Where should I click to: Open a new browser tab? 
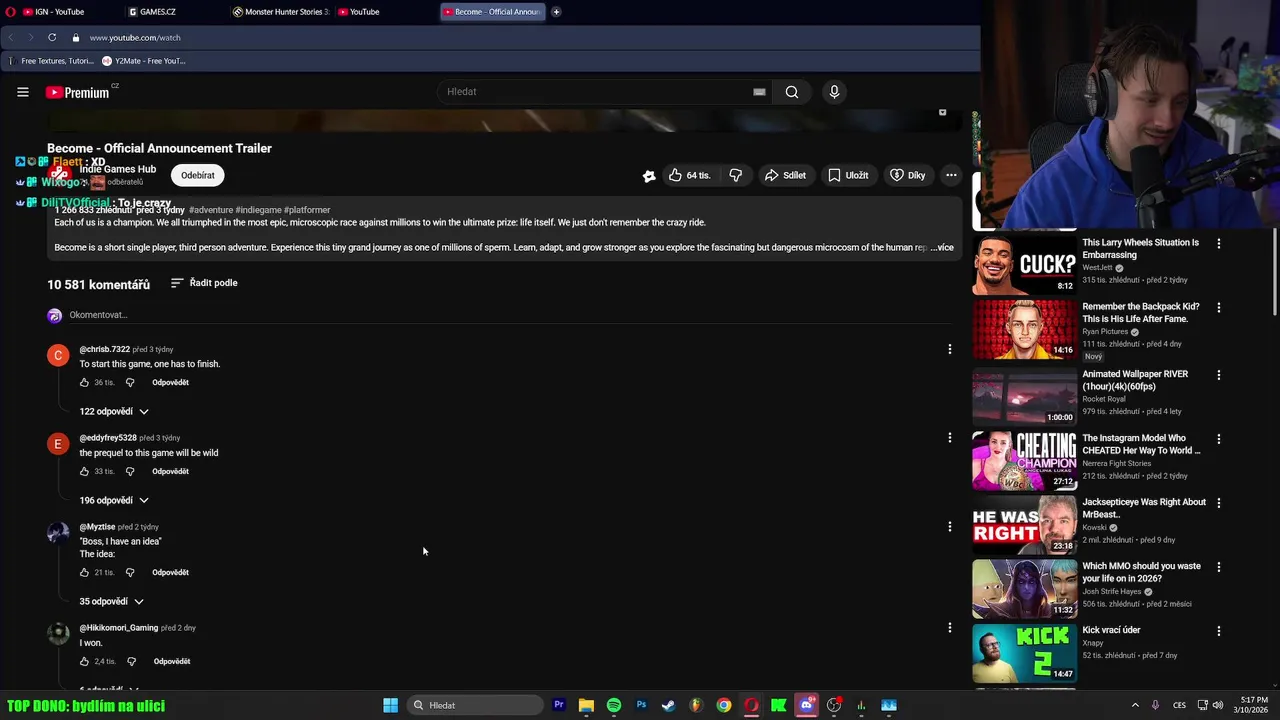point(556,12)
